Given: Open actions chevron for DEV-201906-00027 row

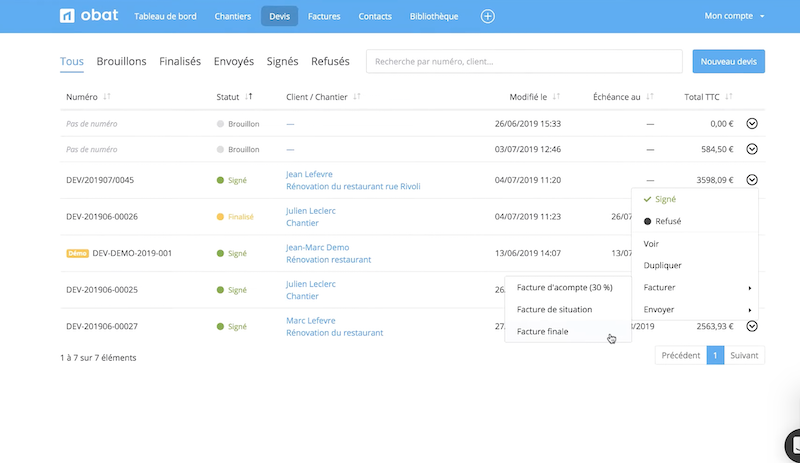Looking at the screenshot, I should [752, 326].
